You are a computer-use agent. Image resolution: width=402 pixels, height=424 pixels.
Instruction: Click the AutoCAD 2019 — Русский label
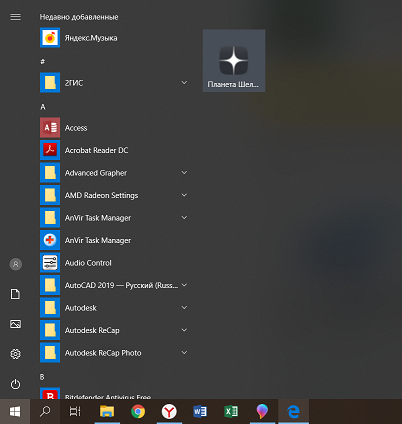click(121, 285)
